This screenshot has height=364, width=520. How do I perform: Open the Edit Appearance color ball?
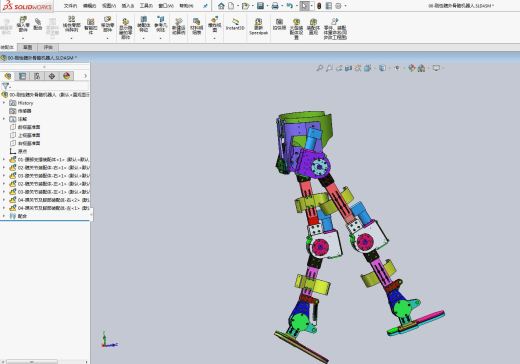[x=412, y=68]
